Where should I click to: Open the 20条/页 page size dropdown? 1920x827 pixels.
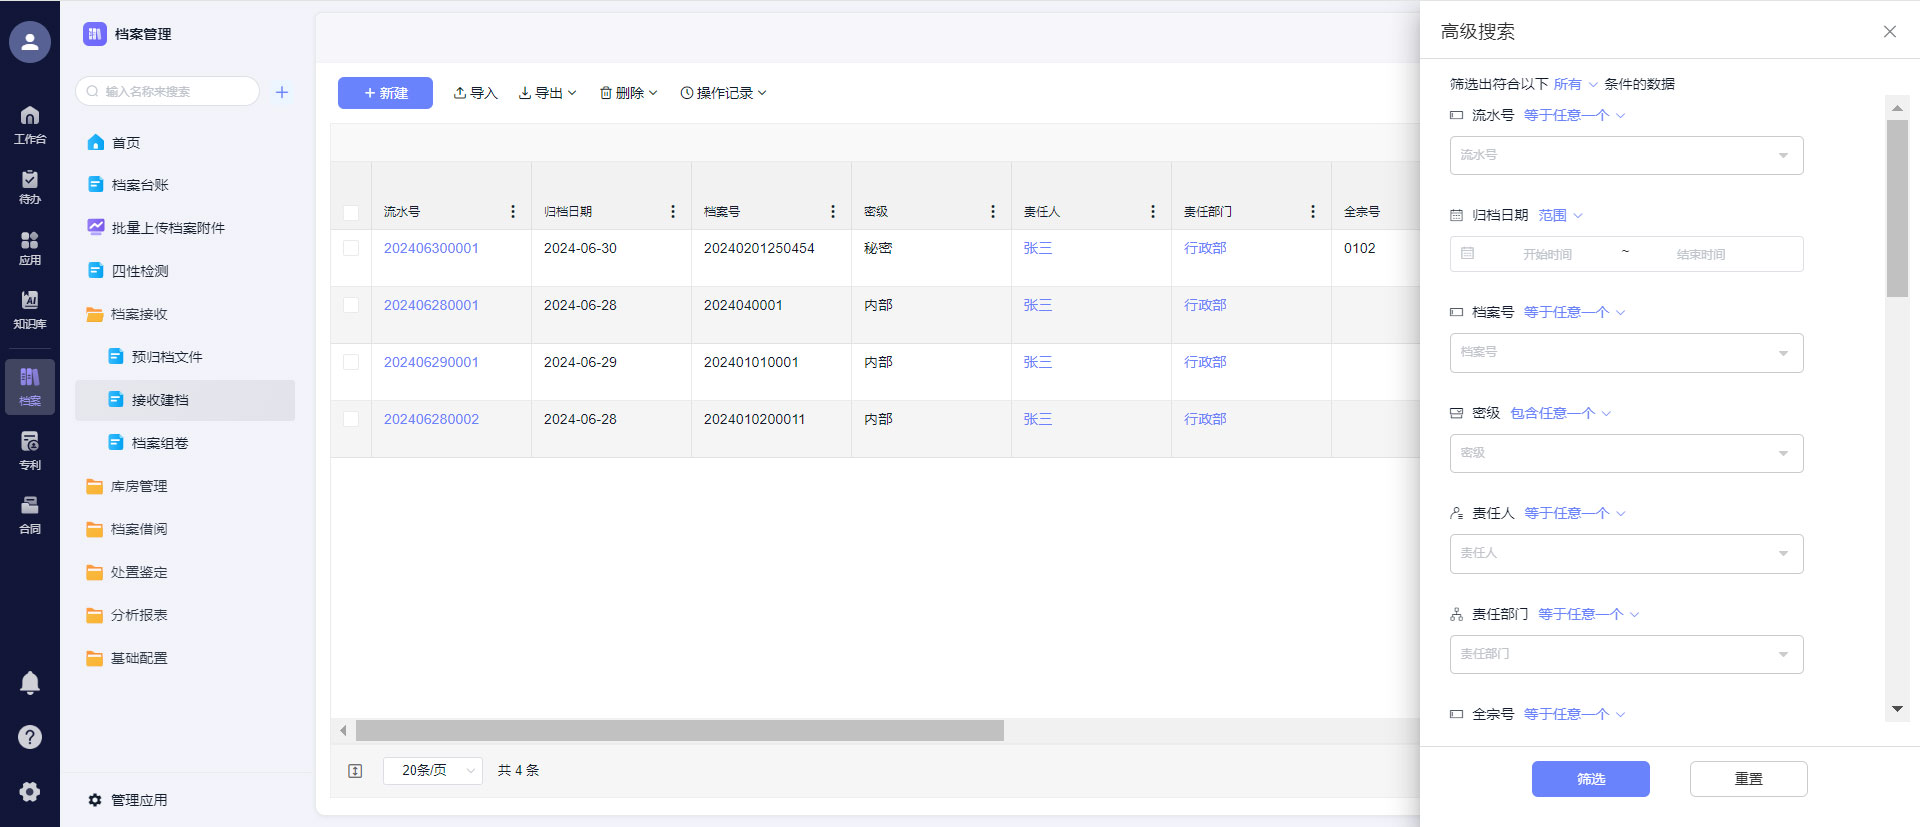[x=432, y=771]
